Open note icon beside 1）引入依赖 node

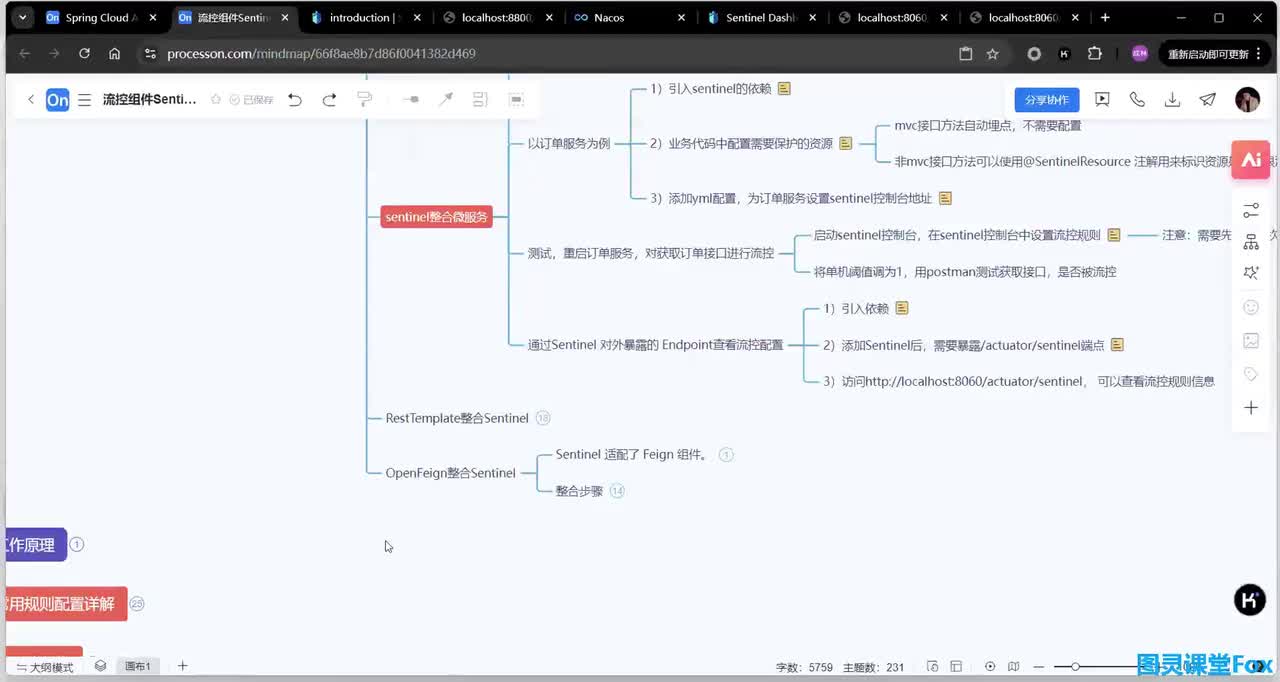pos(902,308)
